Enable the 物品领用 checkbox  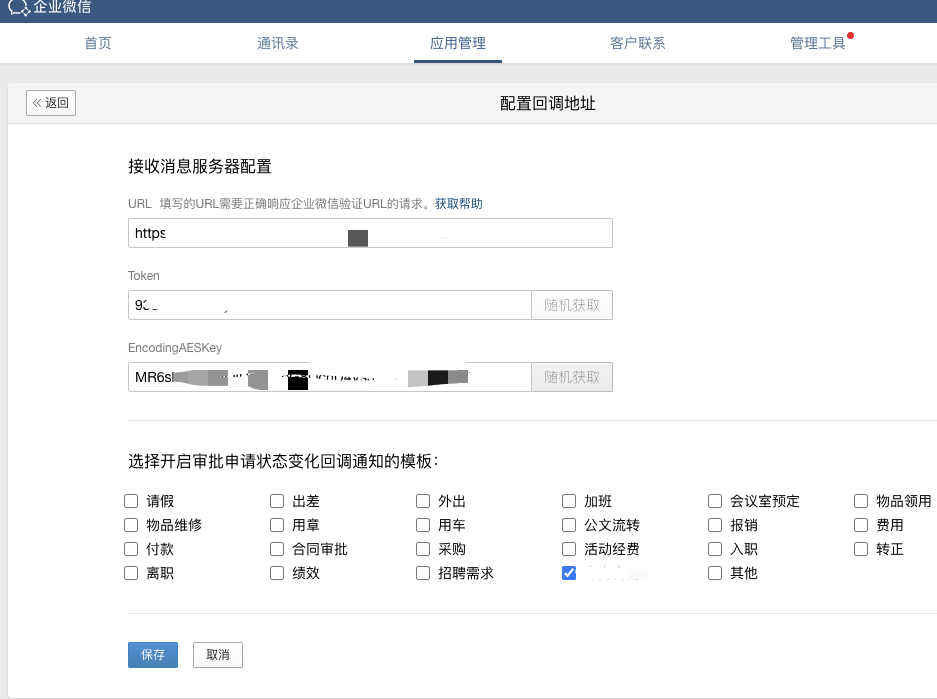coord(861,501)
